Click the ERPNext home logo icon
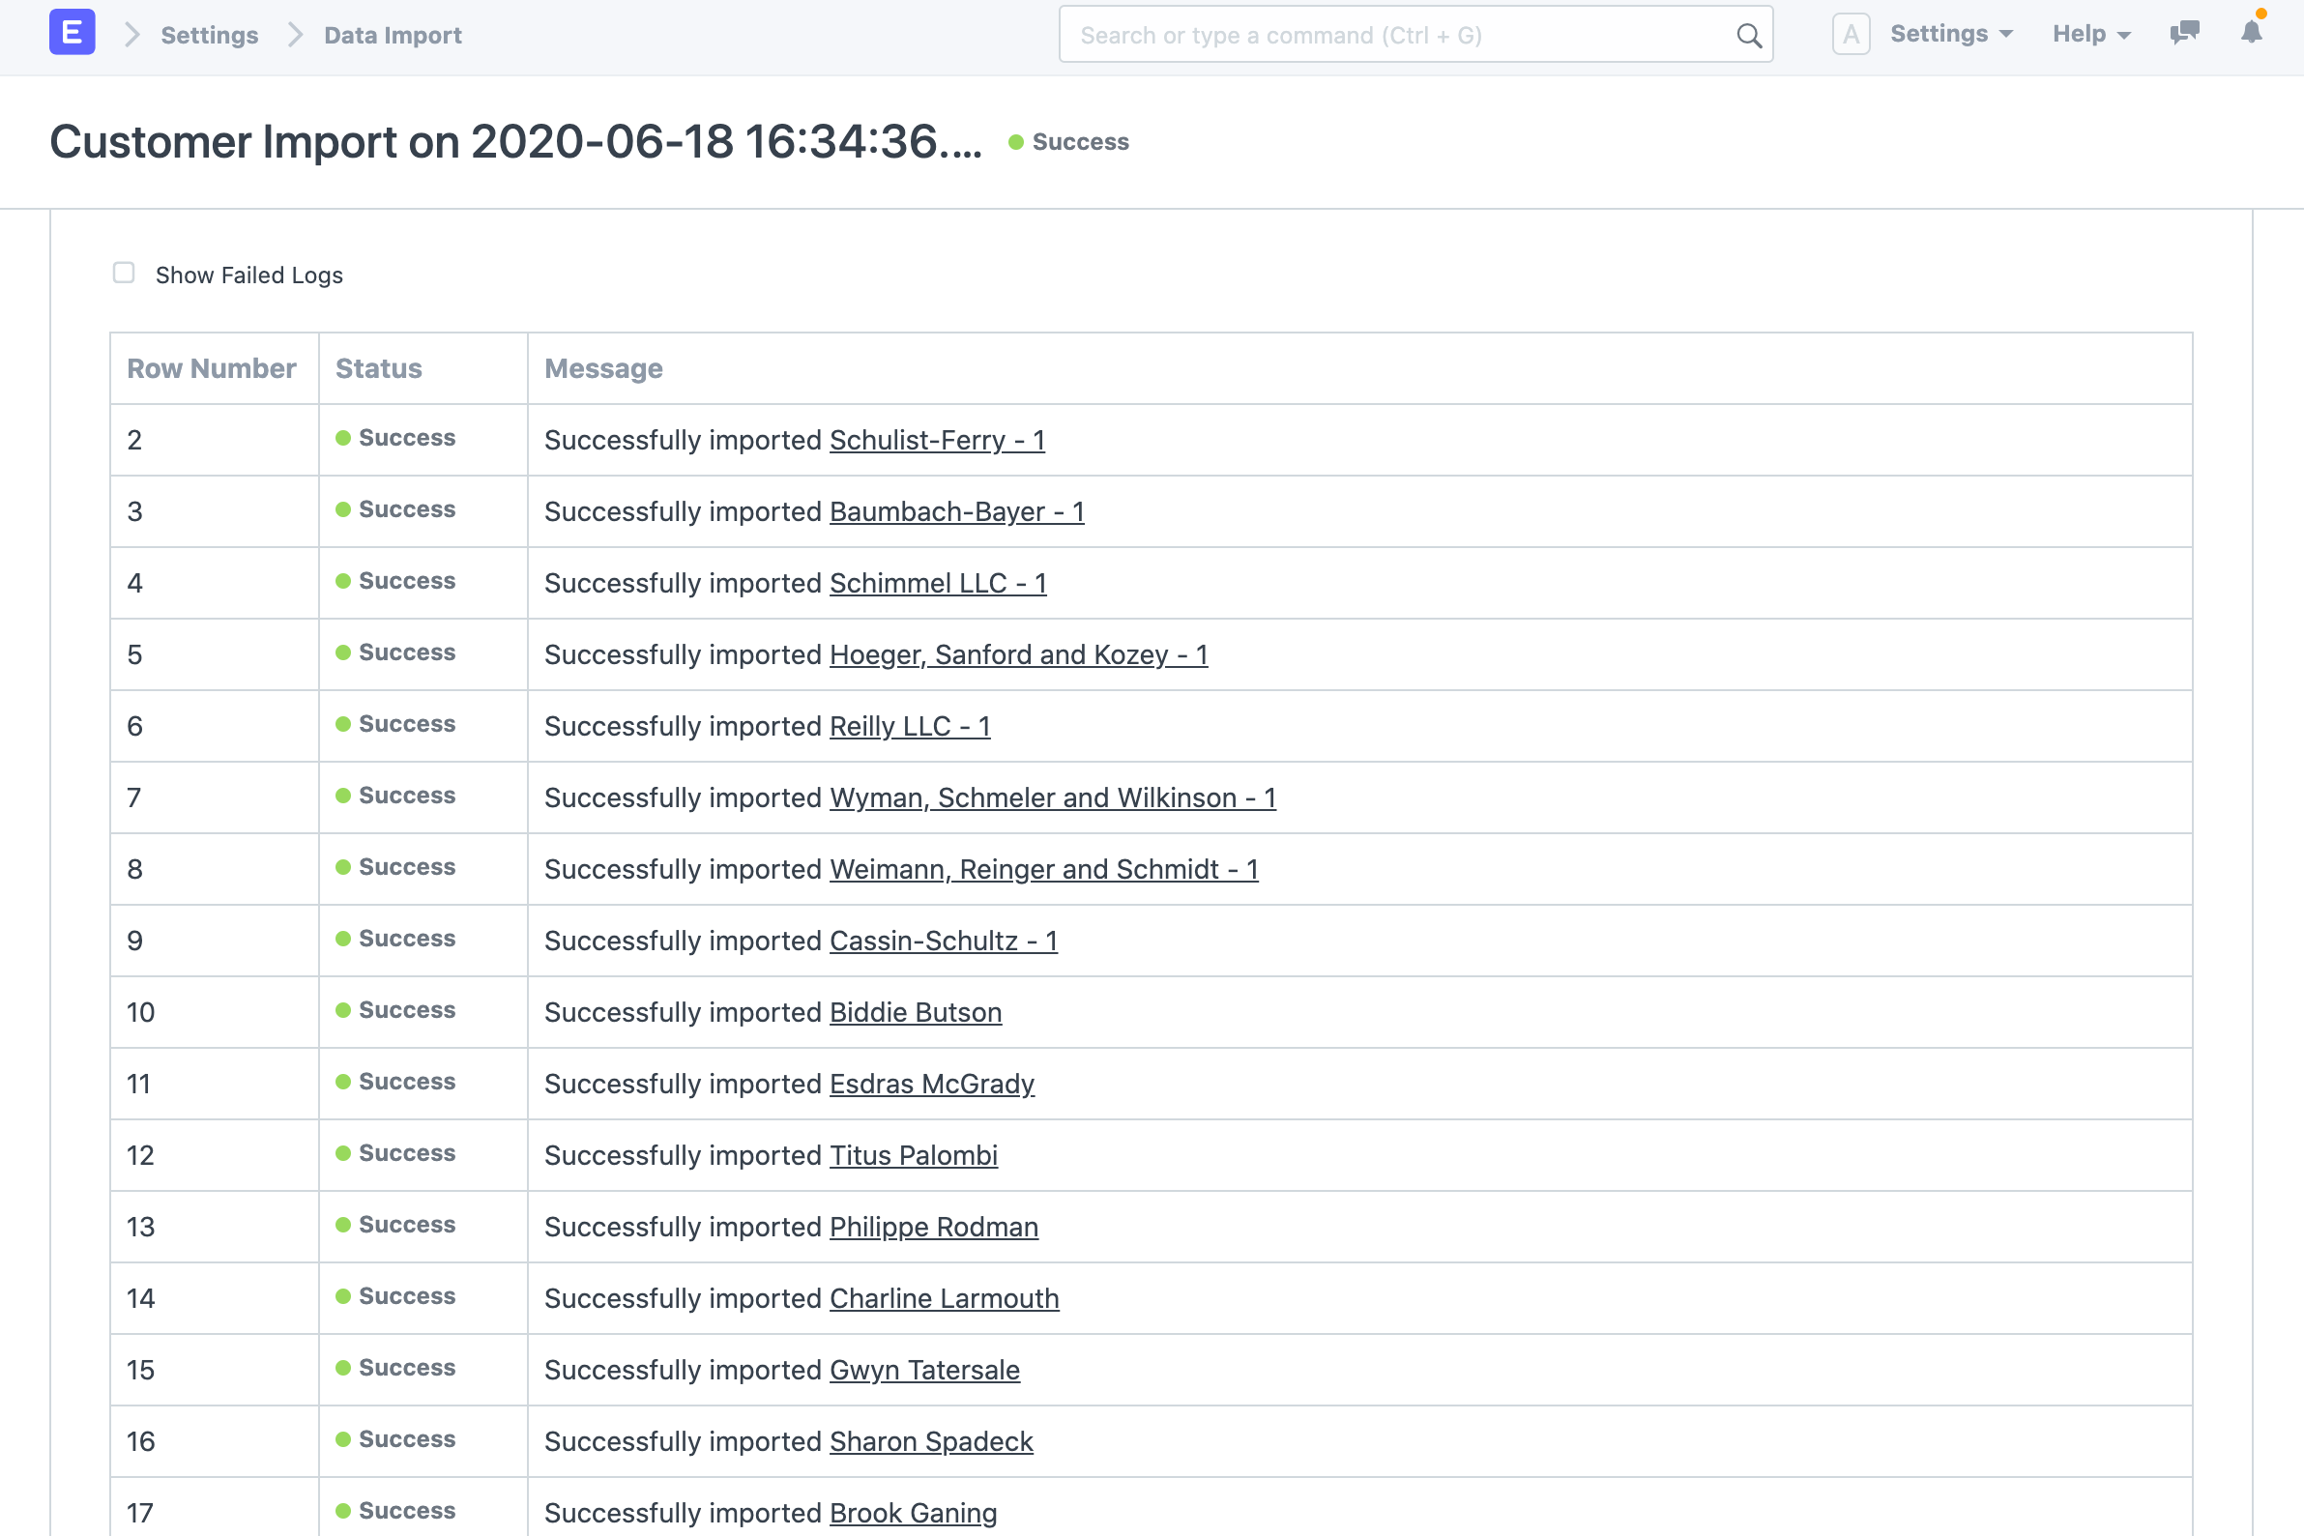This screenshot has width=2304, height=1536. pos(72,34)
